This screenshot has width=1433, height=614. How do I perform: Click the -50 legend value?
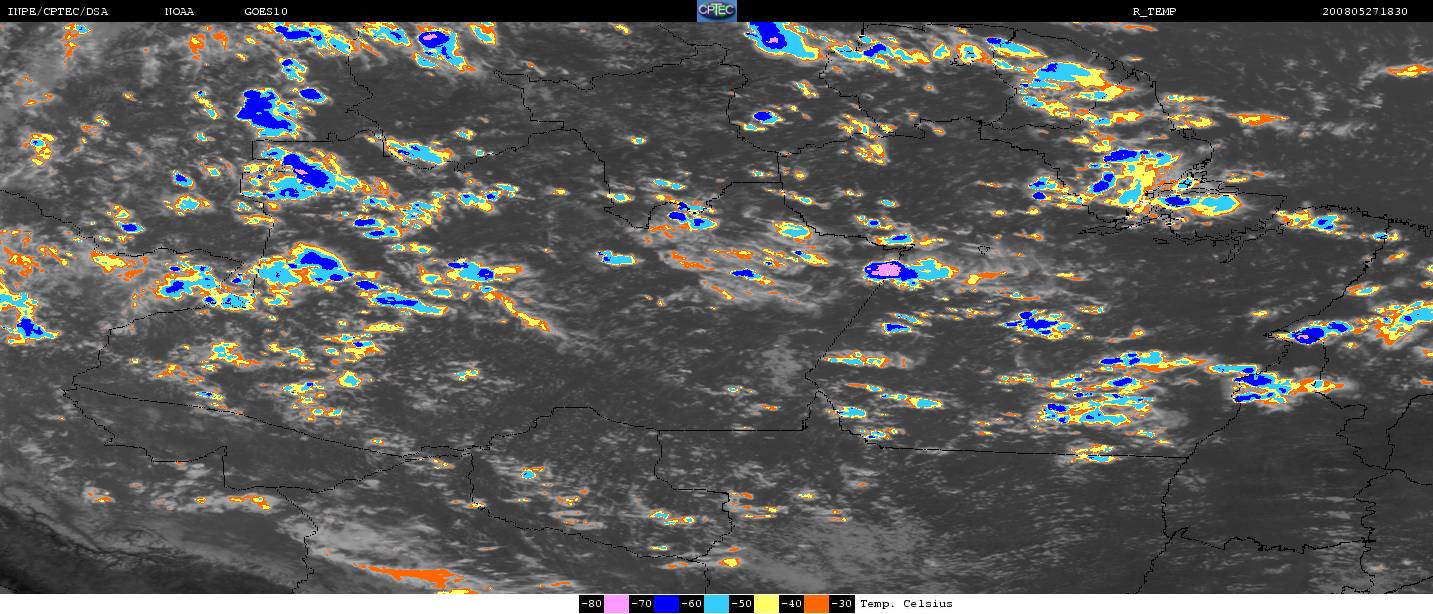click(x=741, y=604)
